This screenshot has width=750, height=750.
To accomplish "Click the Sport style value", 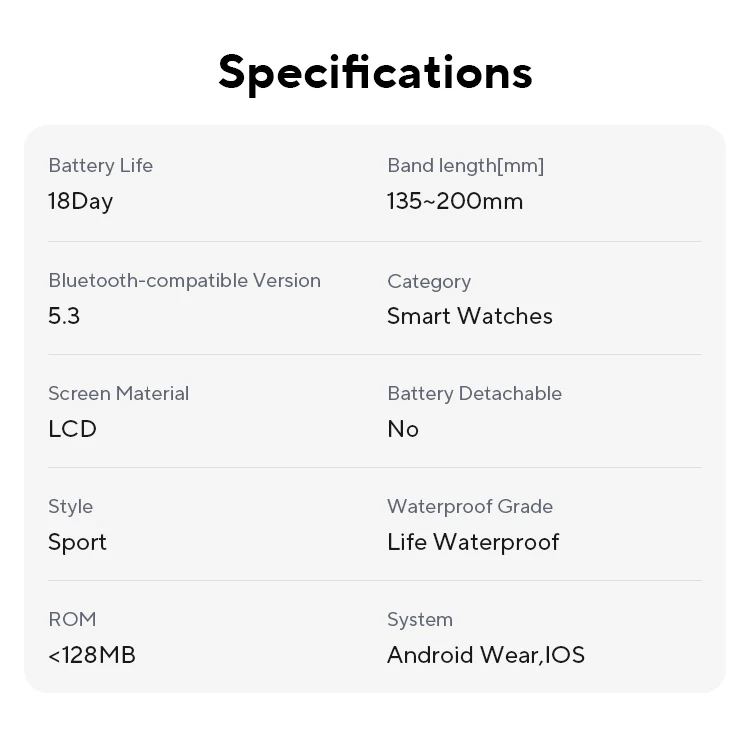I will coord(77,542).
